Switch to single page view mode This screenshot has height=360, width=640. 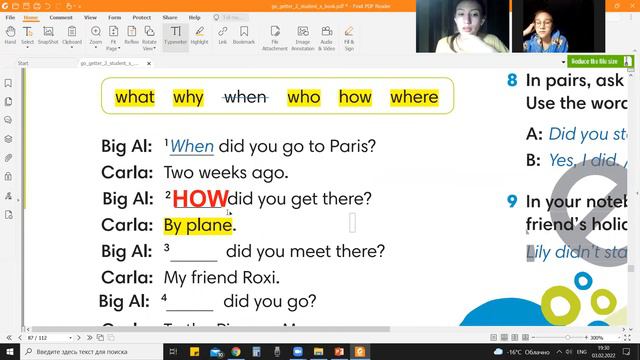(x=493, y=338)
